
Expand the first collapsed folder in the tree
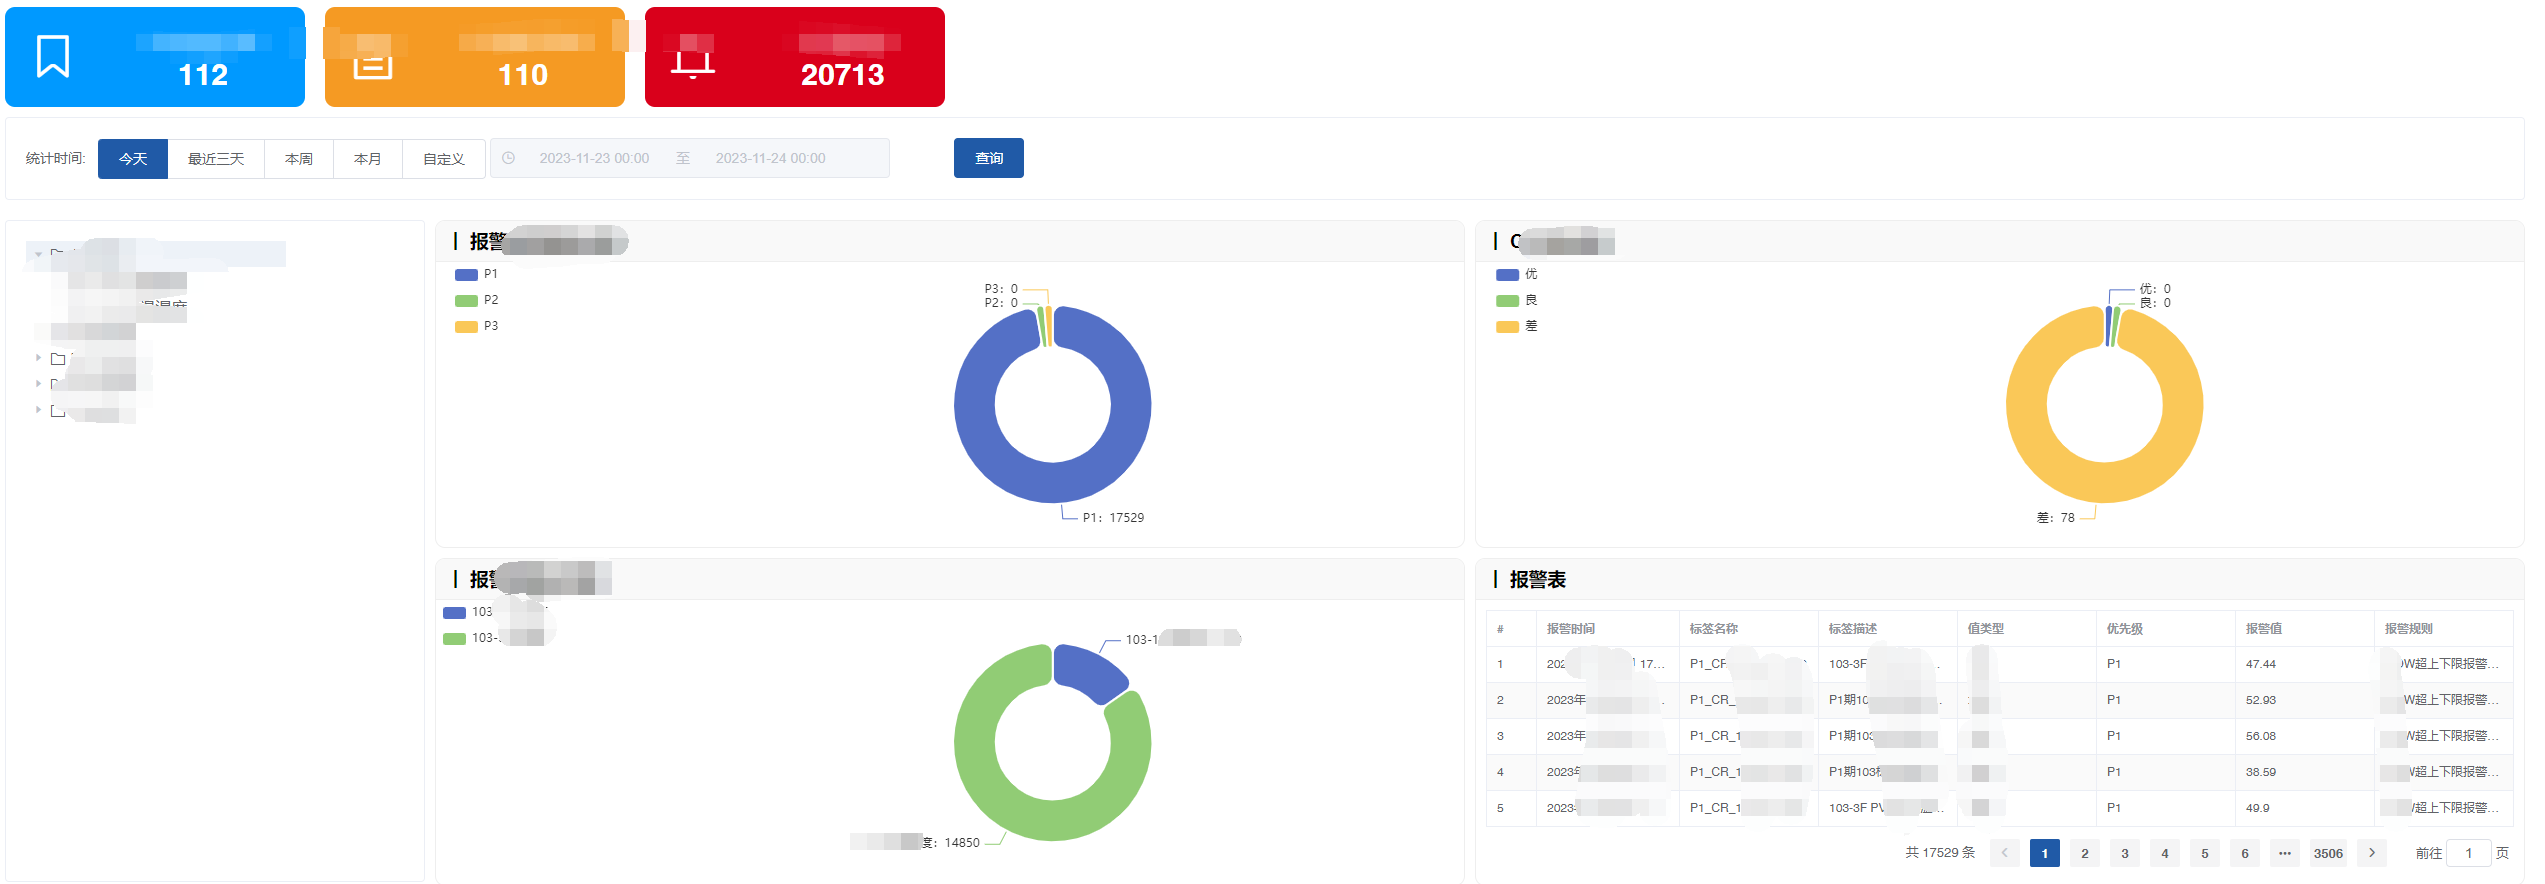[38, 358]
